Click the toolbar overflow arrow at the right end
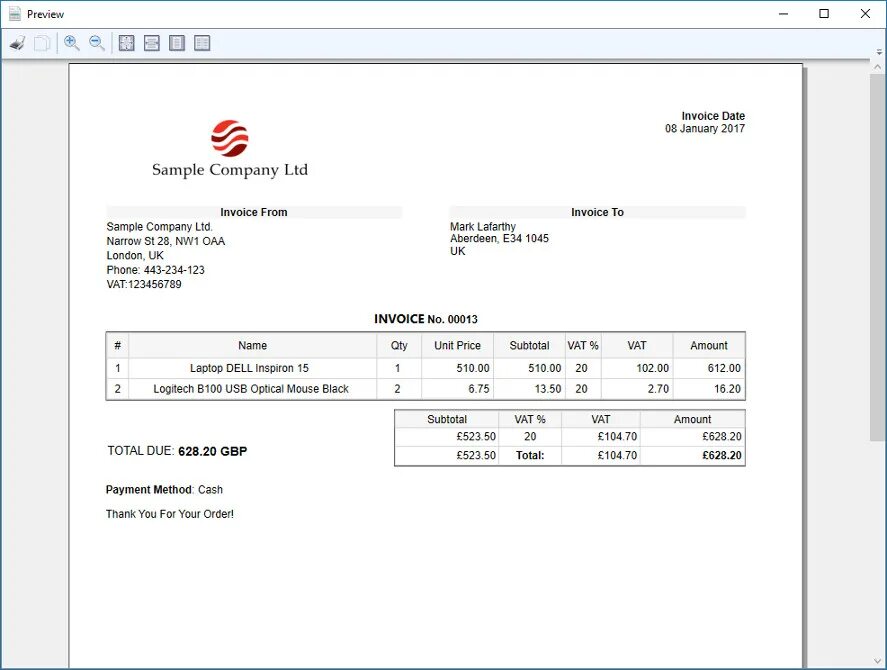887x670 pixels. tap(879, 52)
